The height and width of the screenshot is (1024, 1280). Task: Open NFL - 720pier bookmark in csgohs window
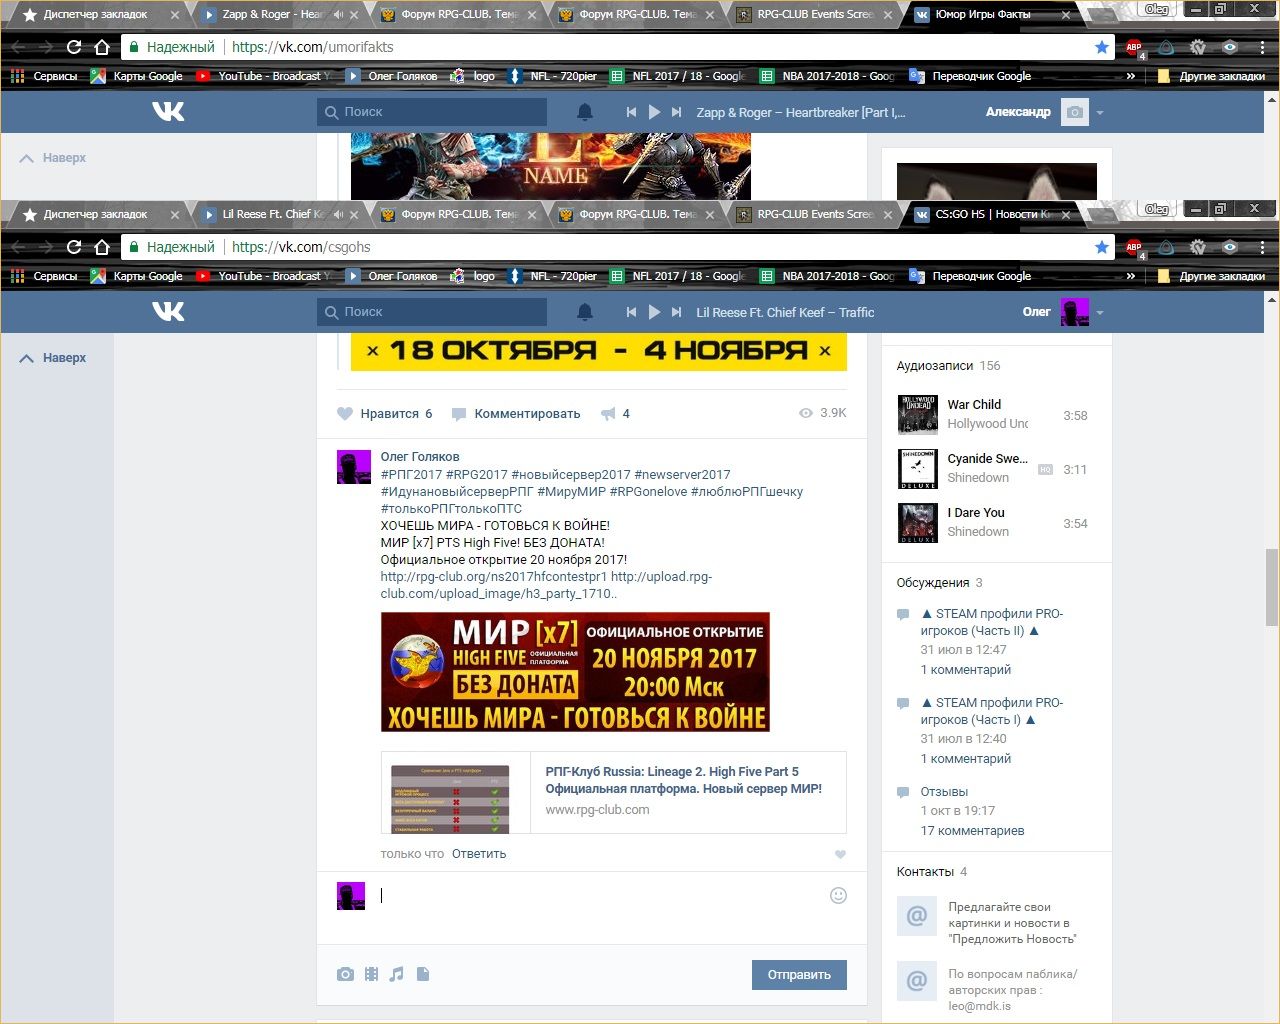(553, 276)
